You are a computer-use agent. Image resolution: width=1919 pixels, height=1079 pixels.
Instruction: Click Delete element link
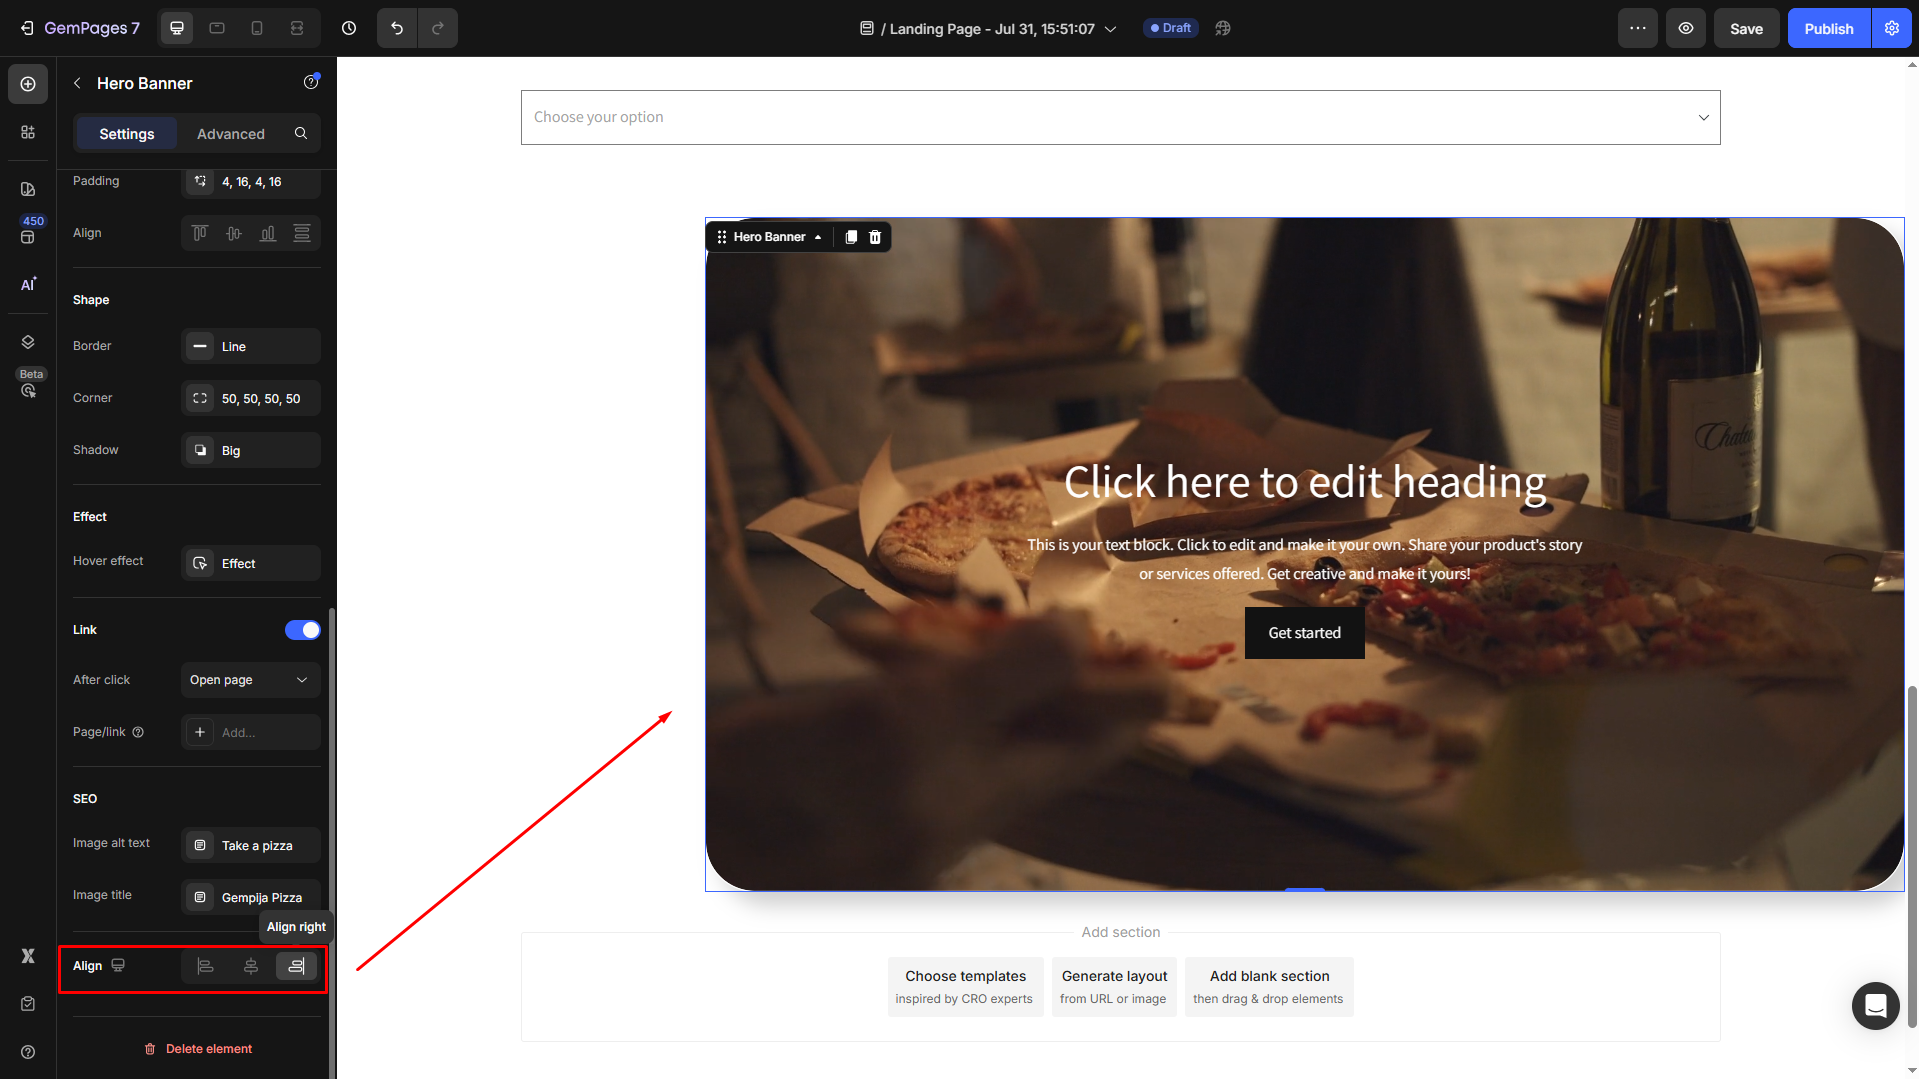(x=198, y=1049)
